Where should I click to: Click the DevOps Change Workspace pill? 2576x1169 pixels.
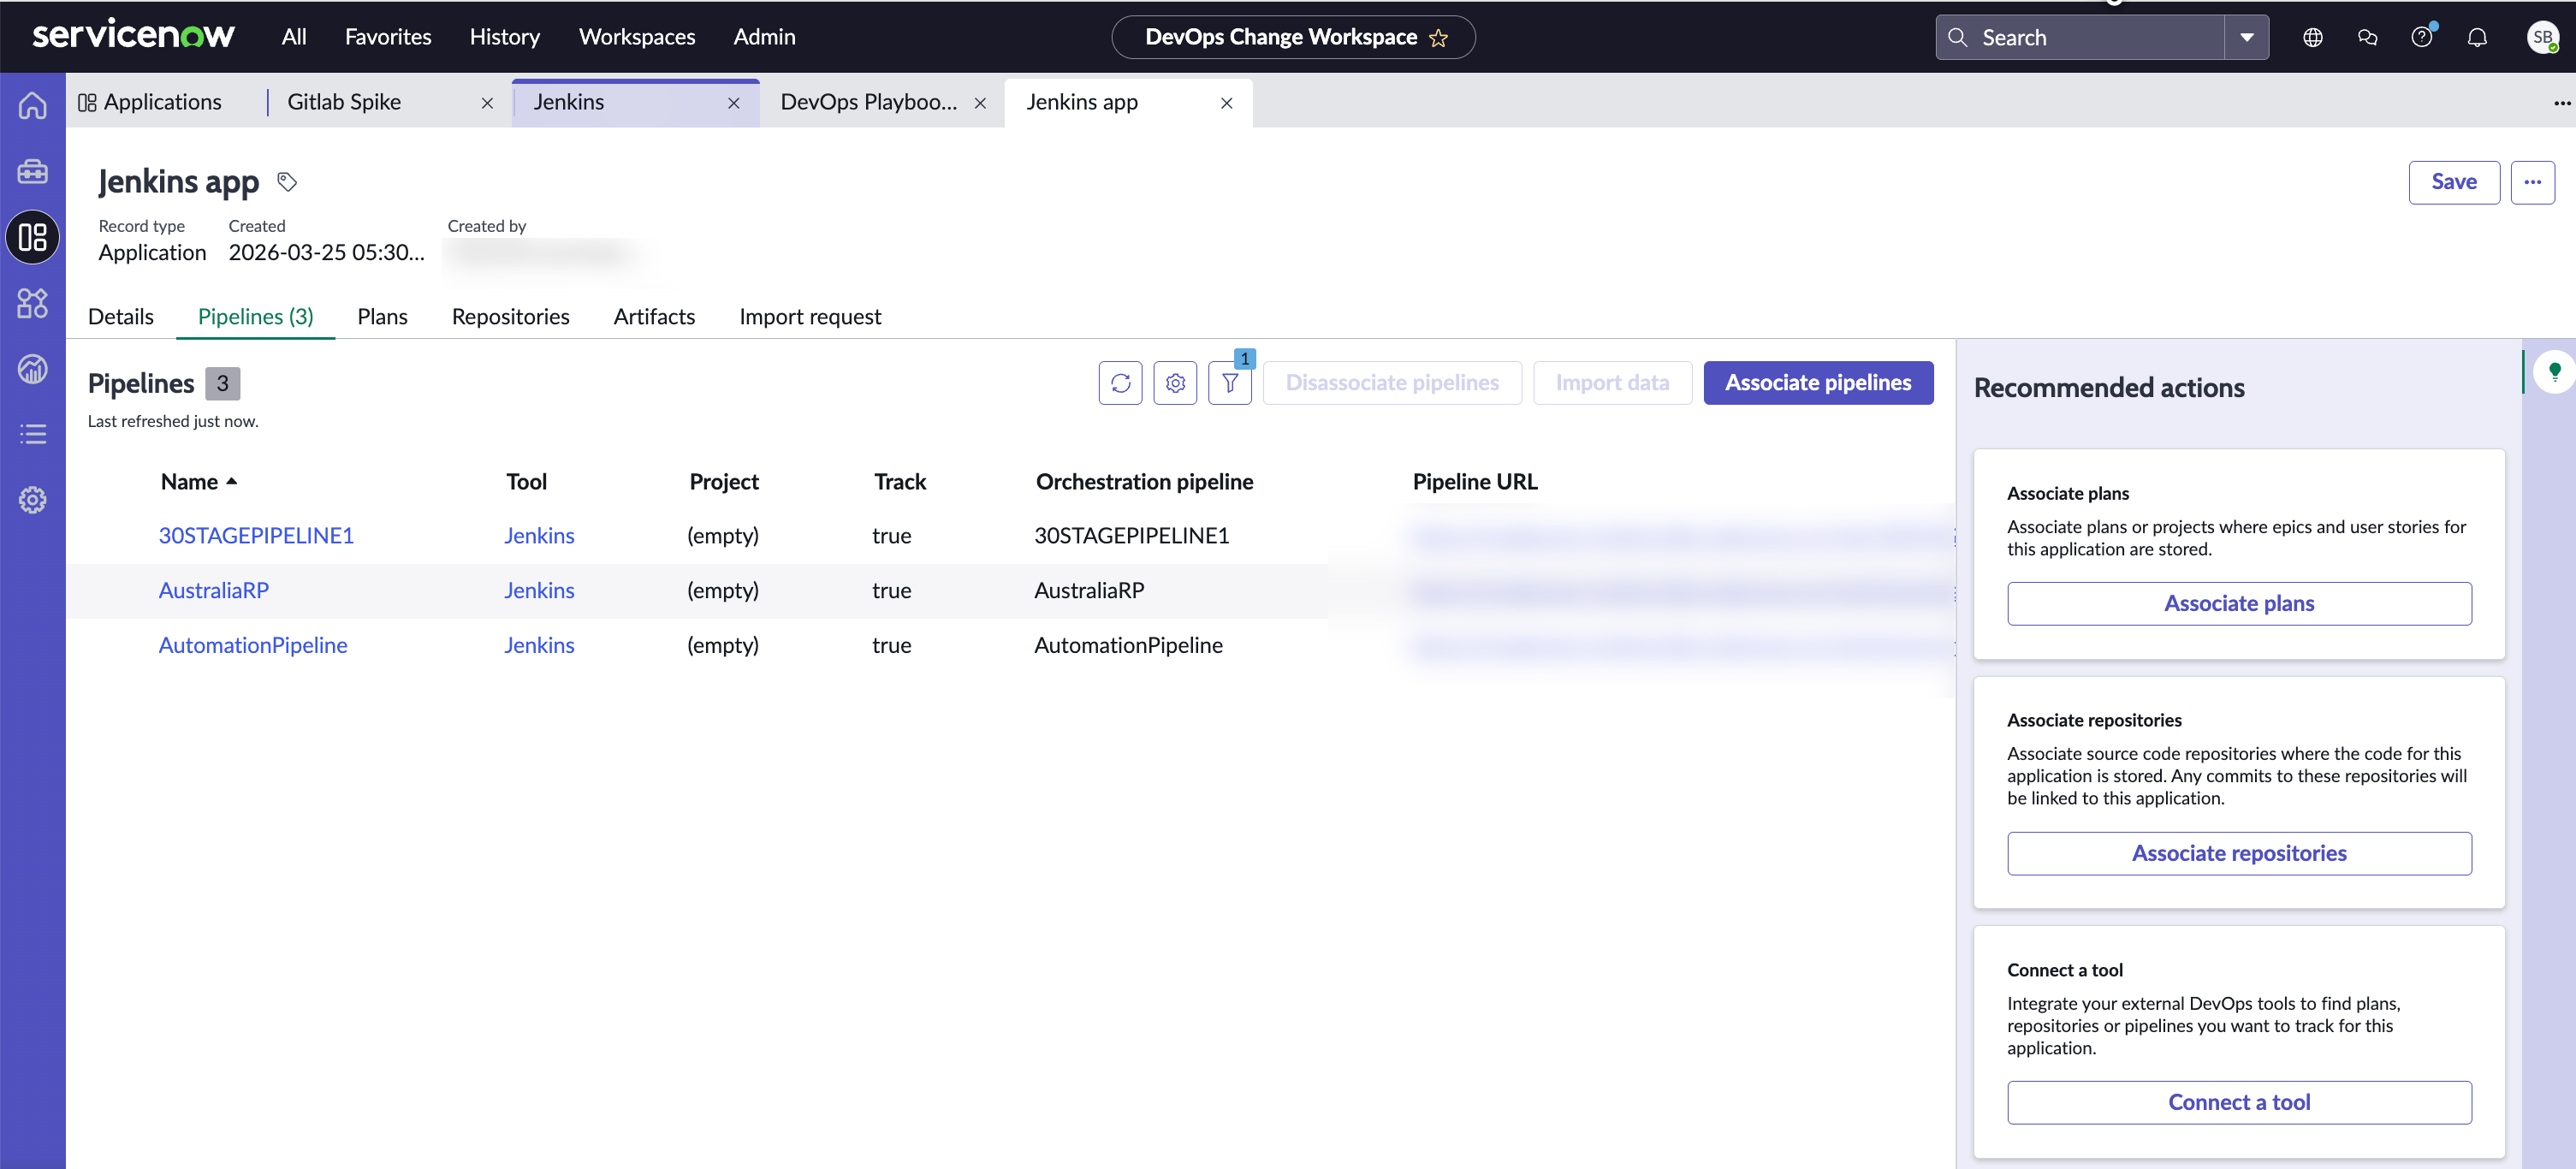tap(1293, 38)
